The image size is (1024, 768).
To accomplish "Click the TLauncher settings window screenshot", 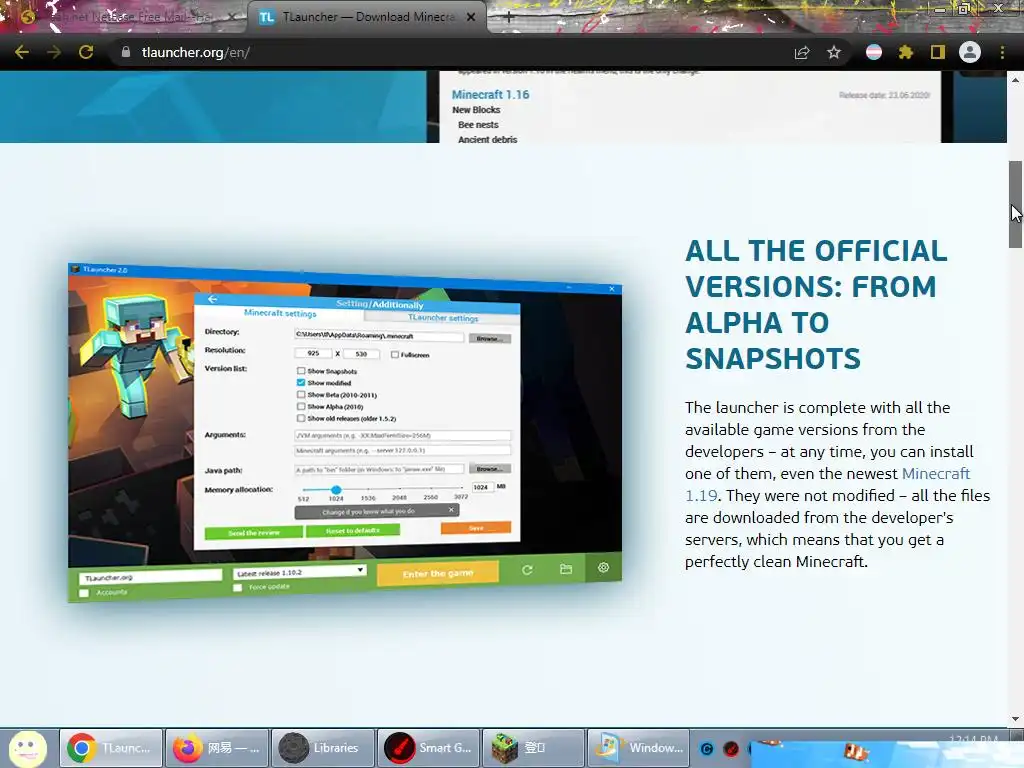I will pyautogui.click(x=345, y=432).
